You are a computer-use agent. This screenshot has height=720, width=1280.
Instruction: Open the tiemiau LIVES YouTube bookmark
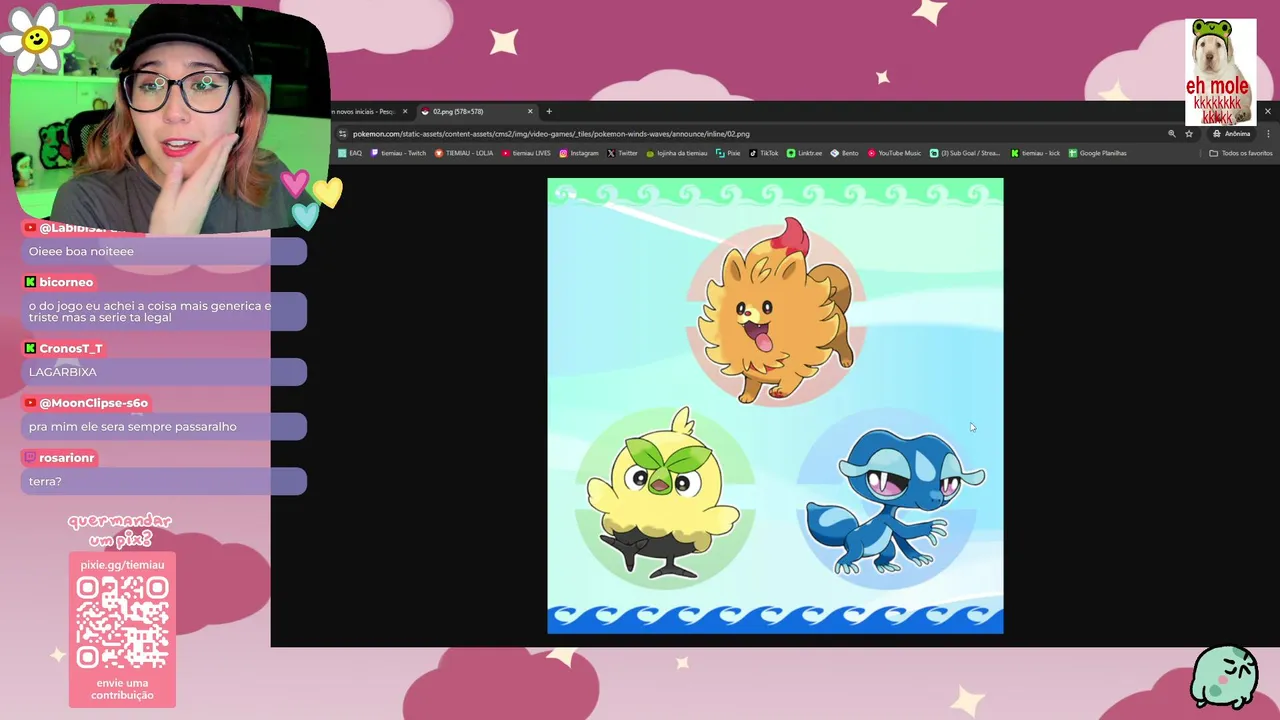(x=526, y=153)
